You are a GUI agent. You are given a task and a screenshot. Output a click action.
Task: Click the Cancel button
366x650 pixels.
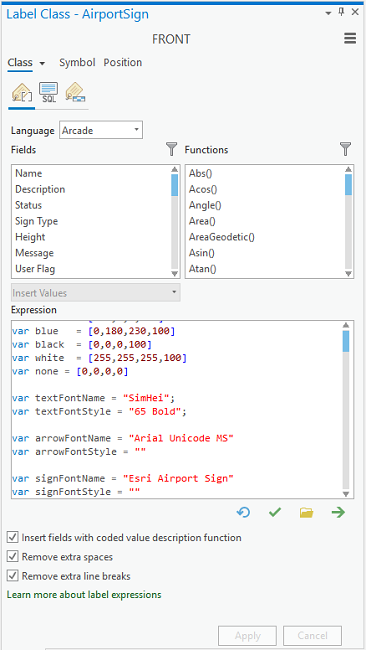click(x=313, y=636)
